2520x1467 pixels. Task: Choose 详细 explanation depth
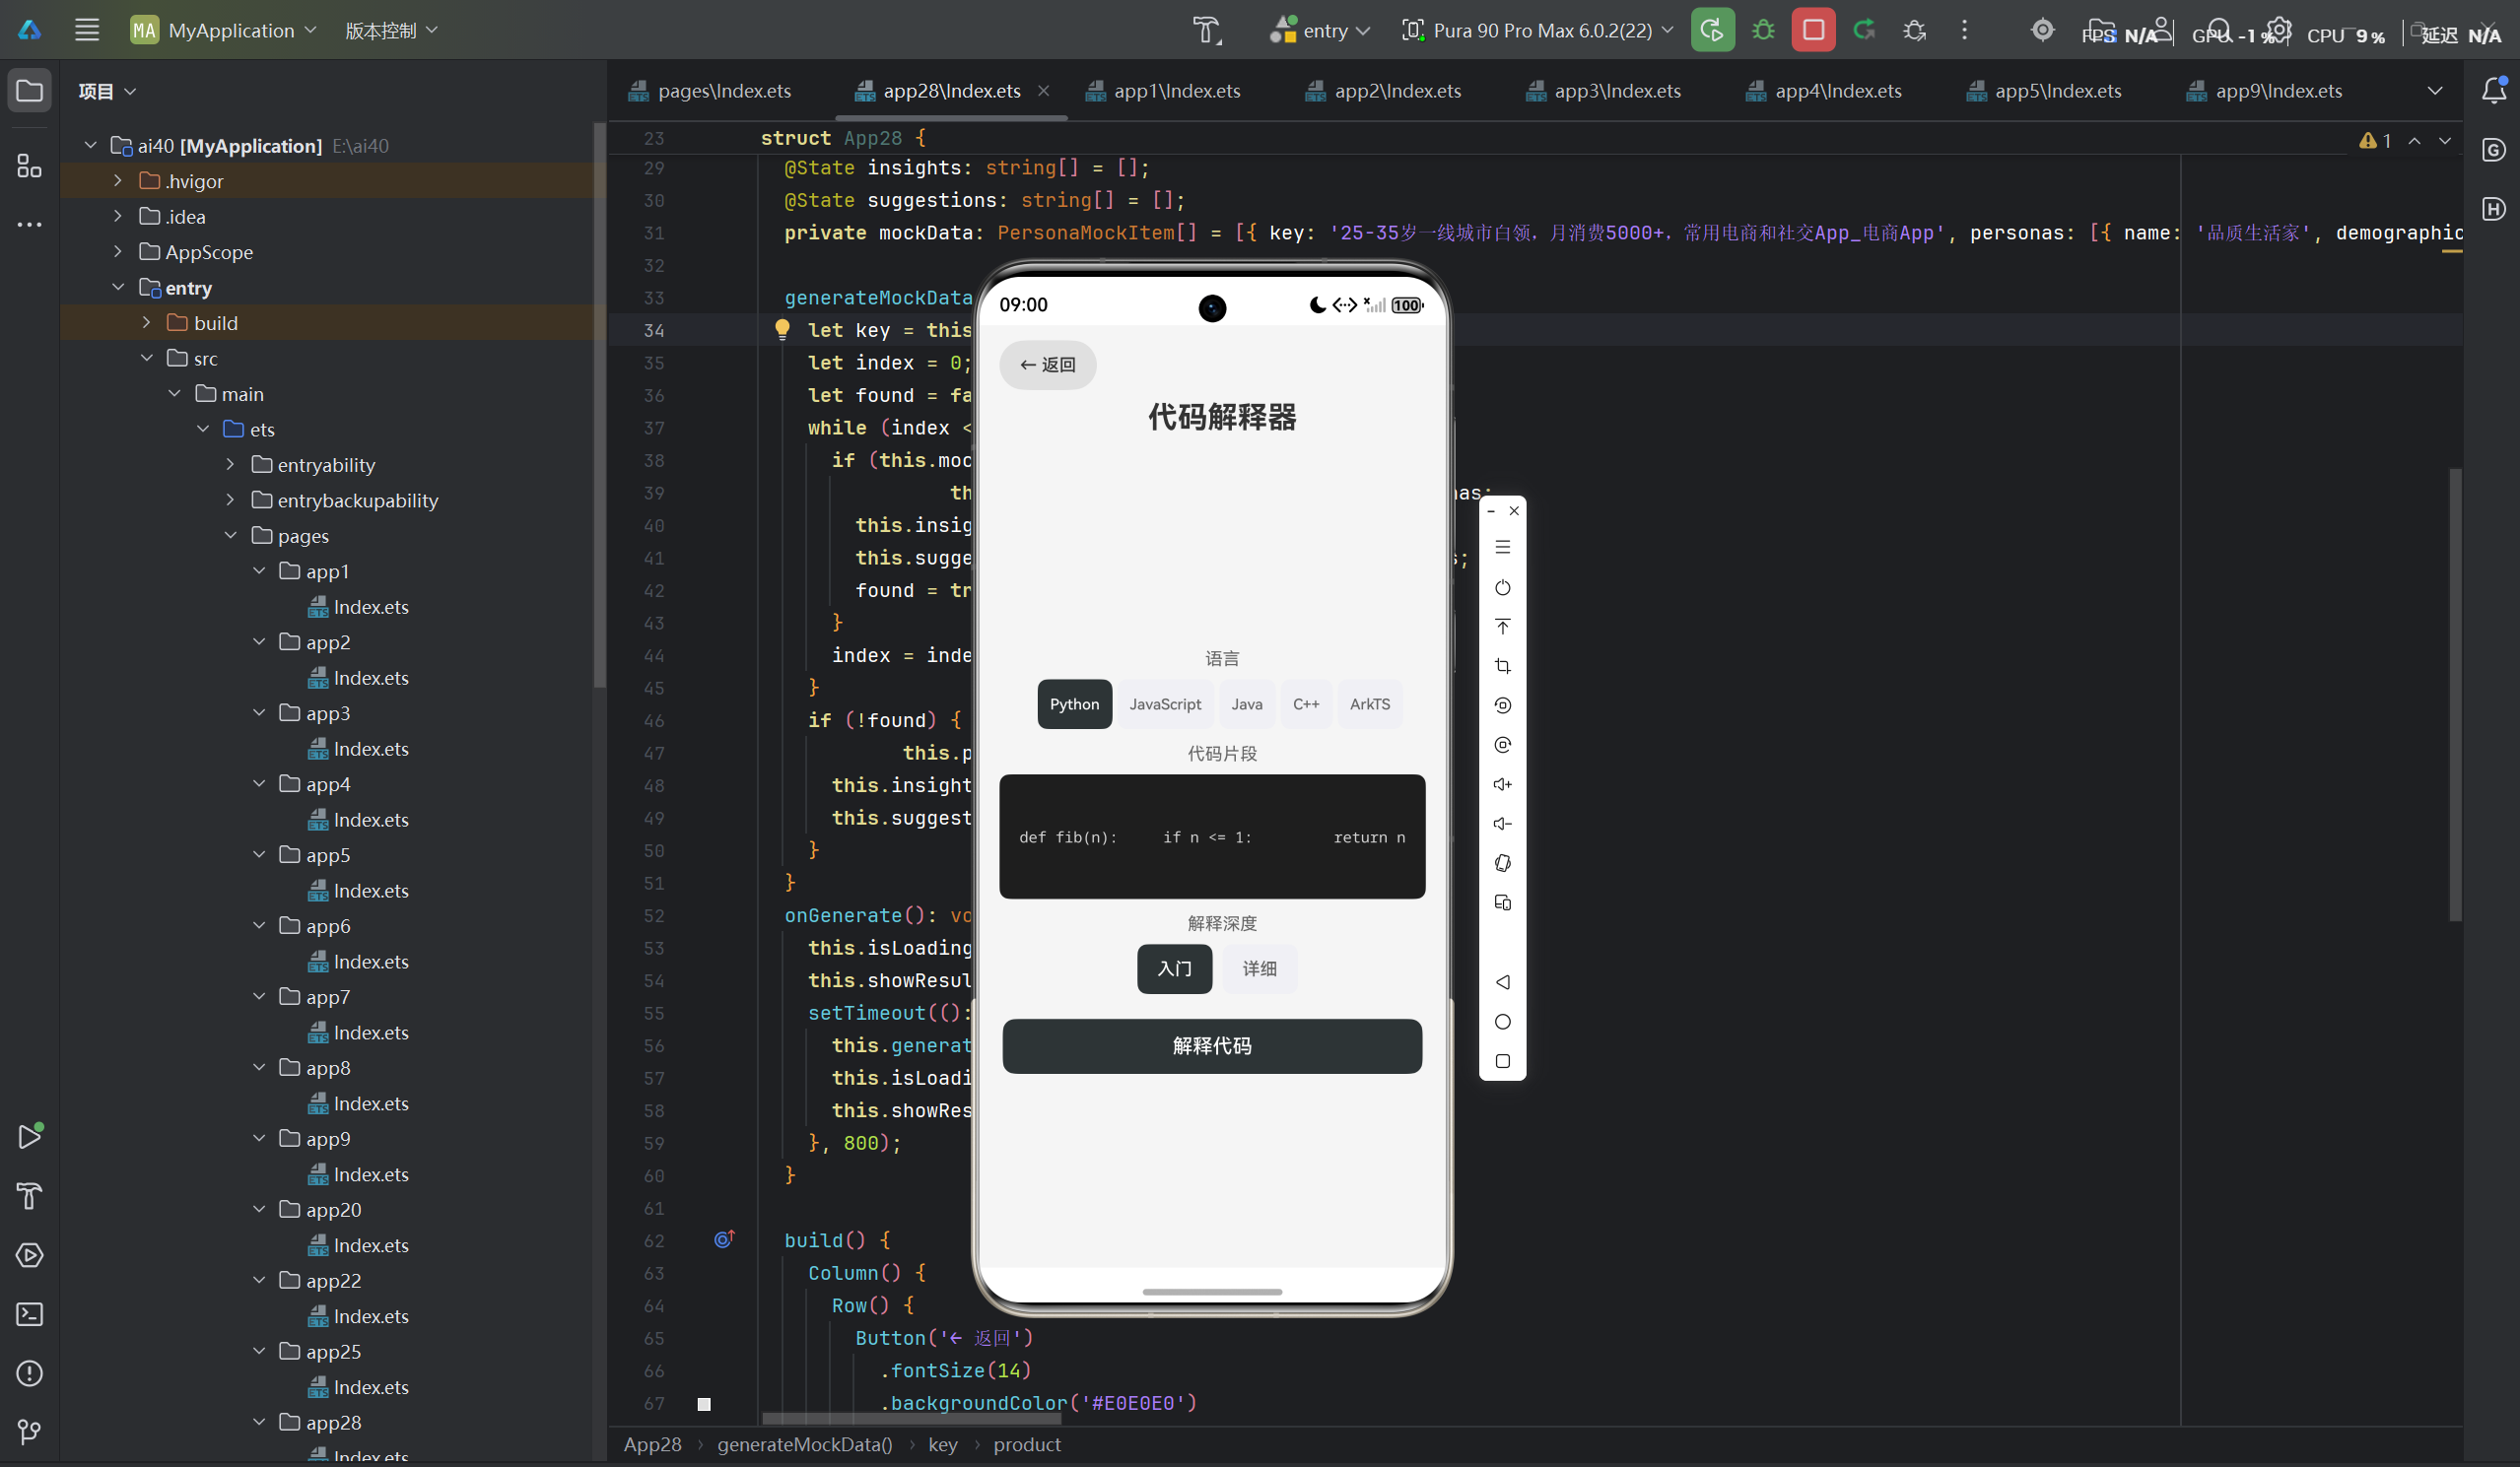(x=1259, y=969)
